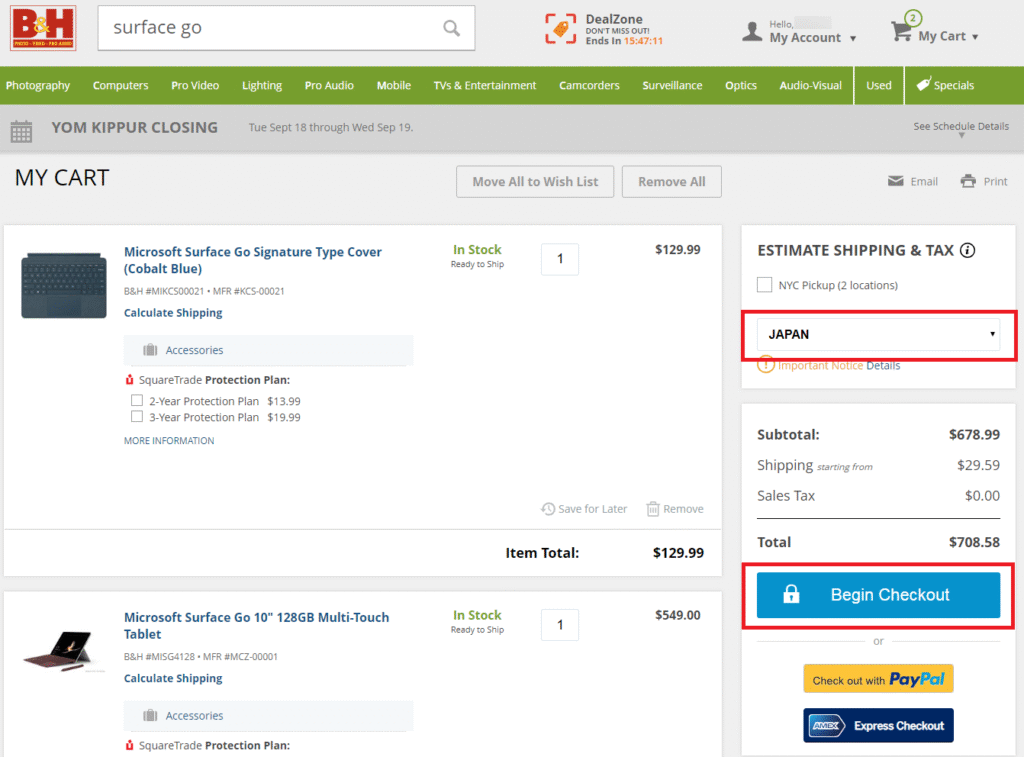1024x757 pixels.
Task: Open the Computers menu
Action: point(120,85)
